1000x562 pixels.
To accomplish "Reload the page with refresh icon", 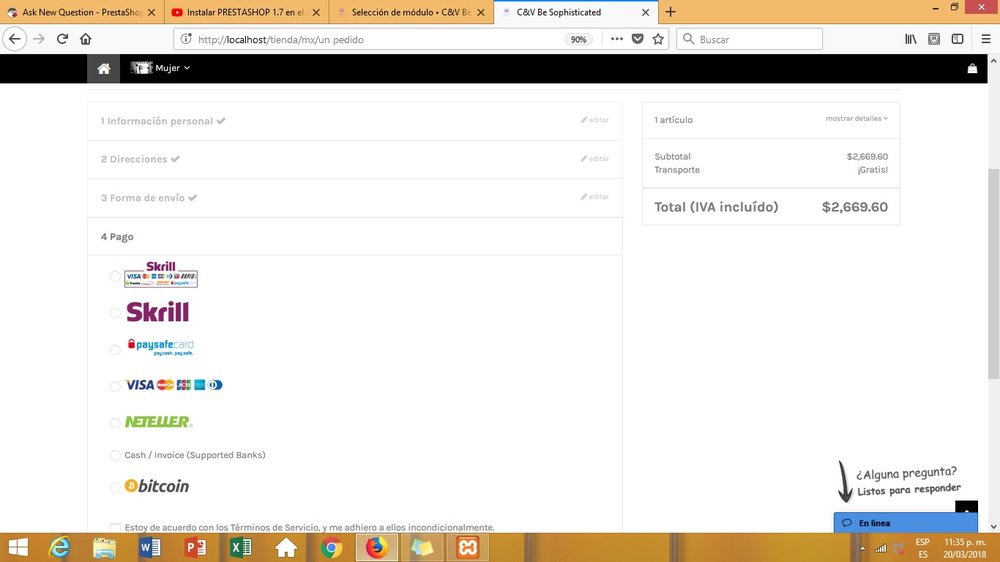I will [62, 39].
